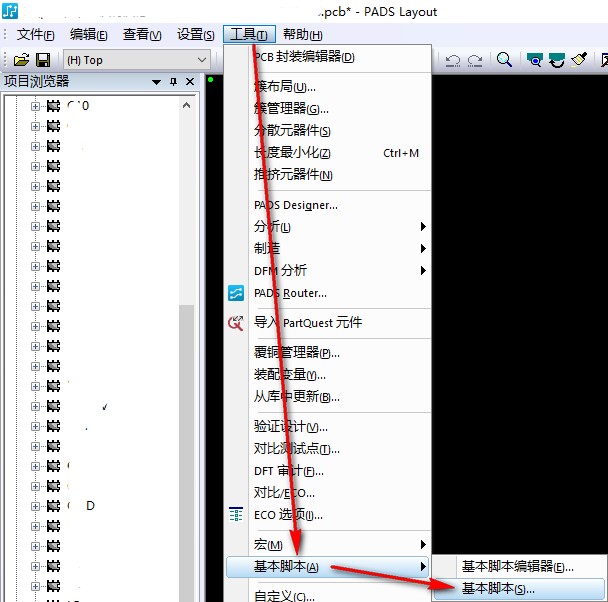Close the 工具(T) menu
The image size is (608, 602).
tap(249, 34)
